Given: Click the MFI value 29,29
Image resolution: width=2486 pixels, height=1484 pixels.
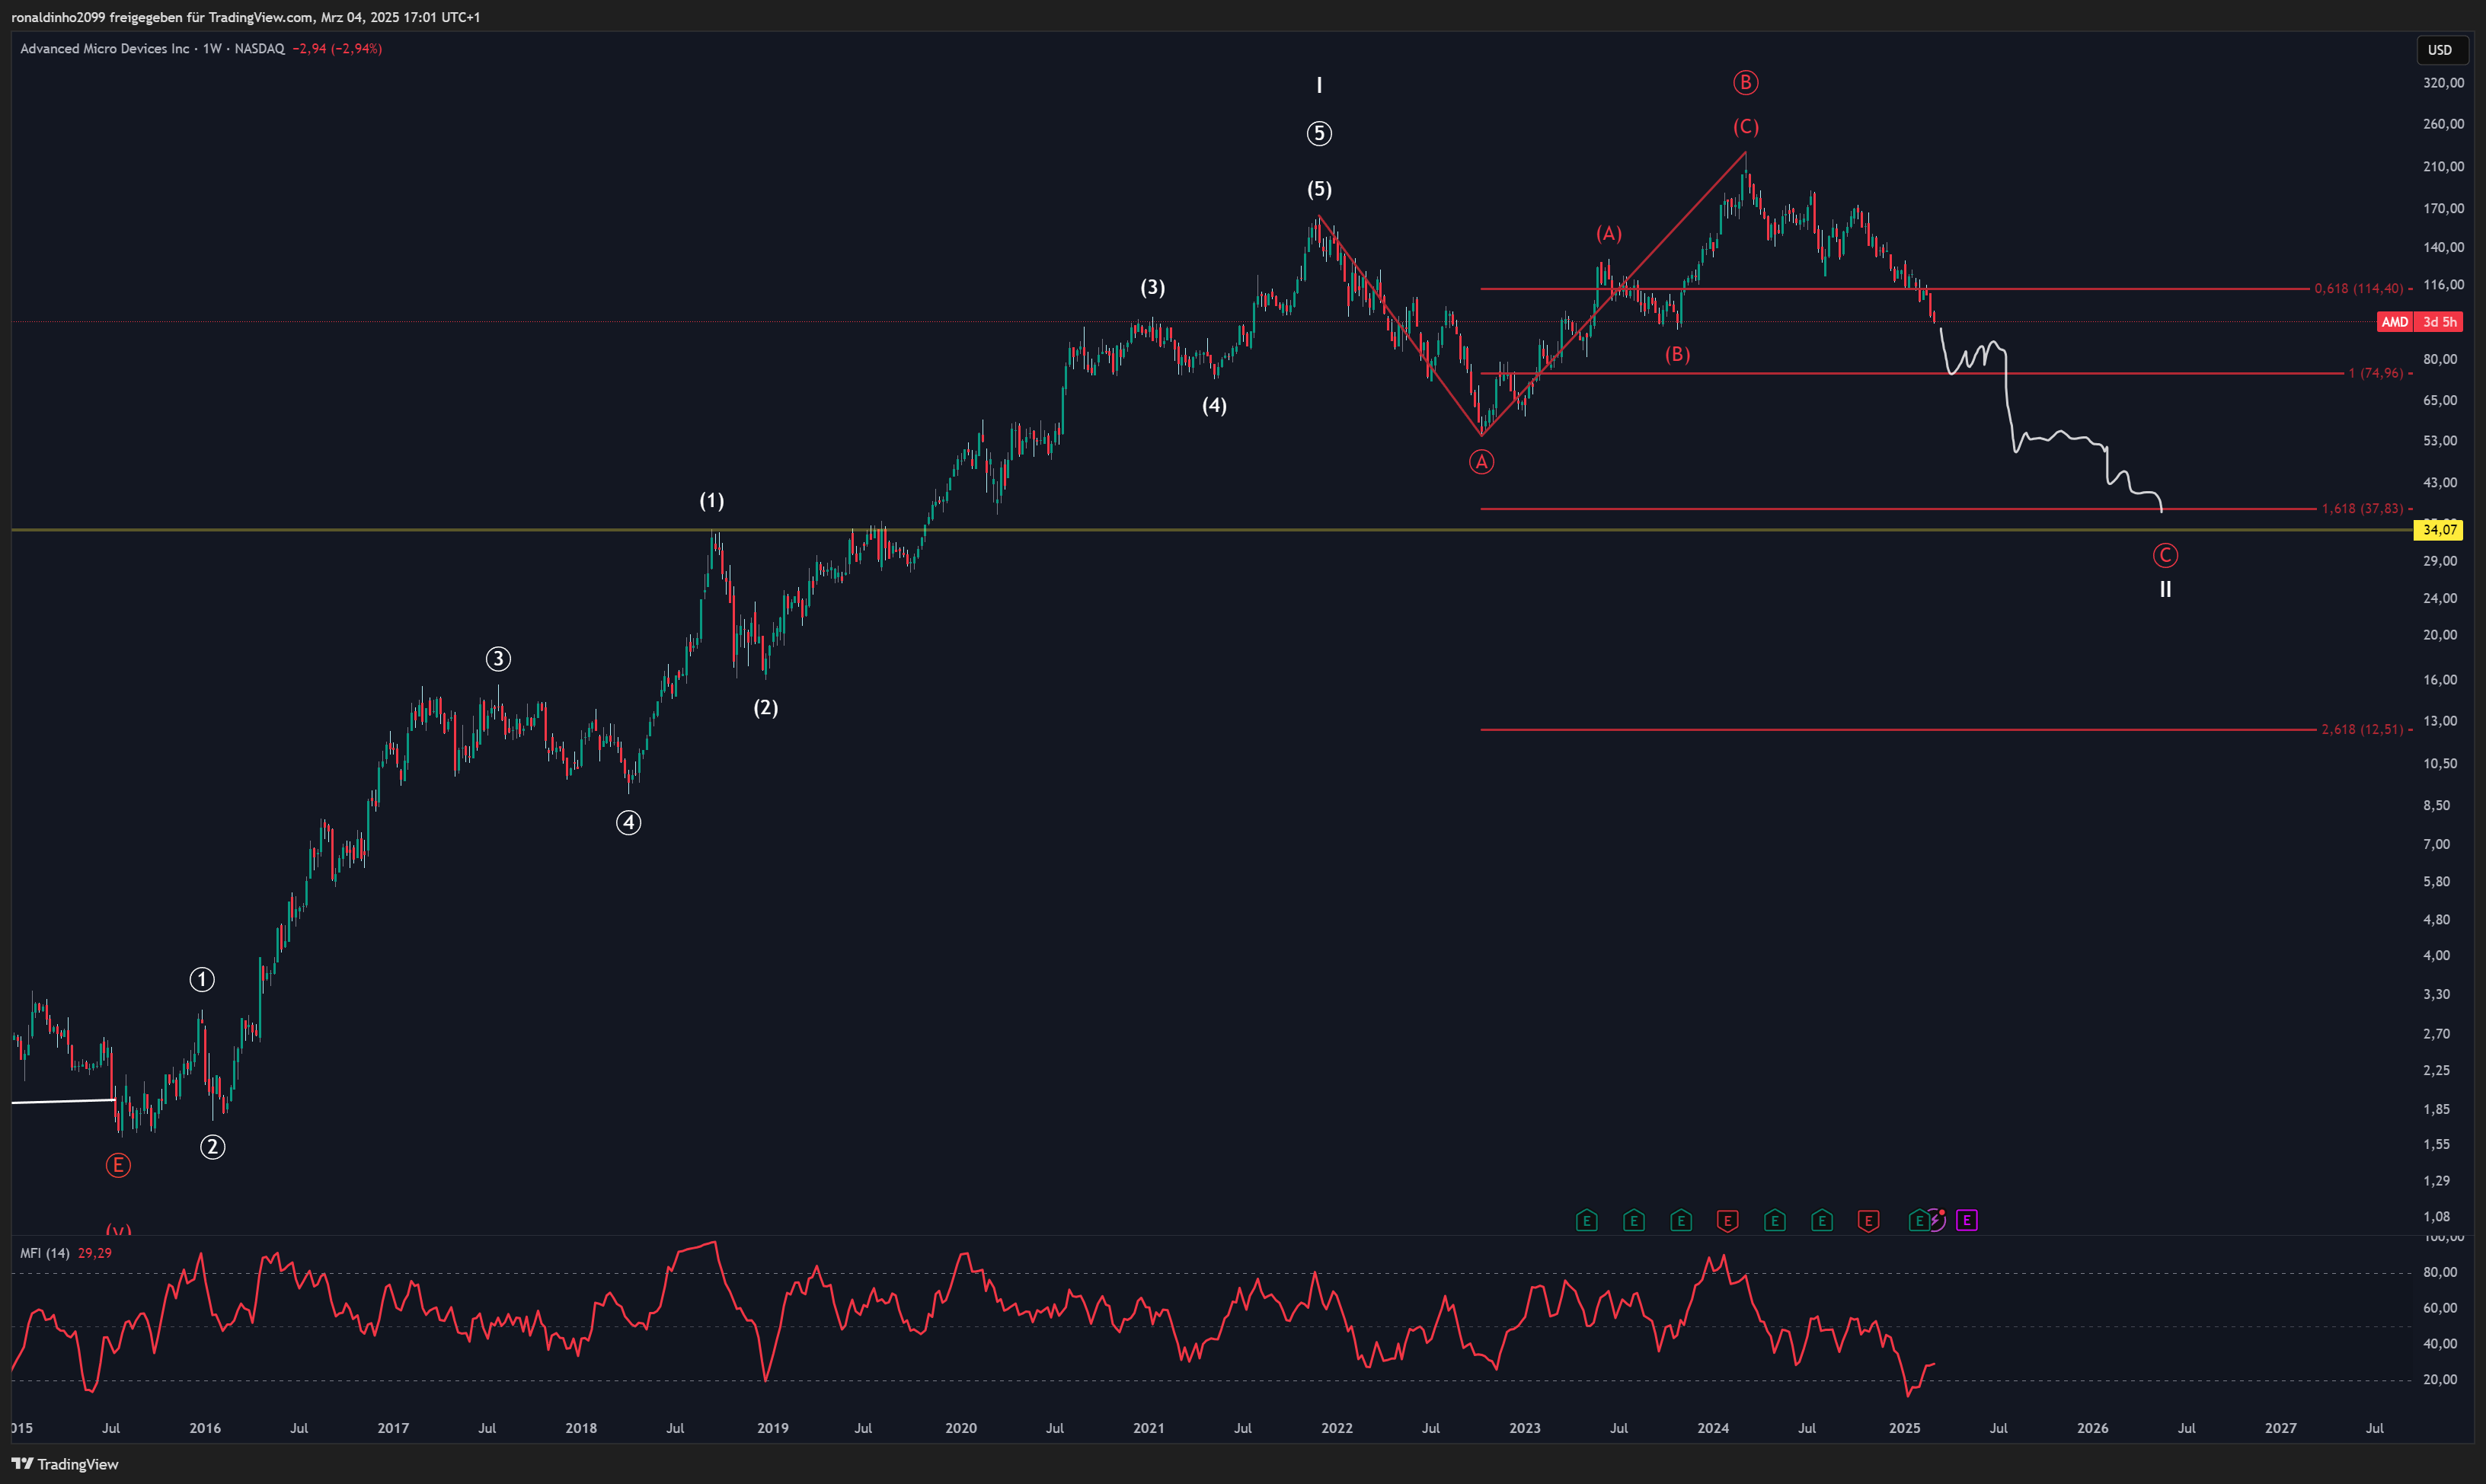Looking at the screenshot, I should click(x=95, y=1253).
